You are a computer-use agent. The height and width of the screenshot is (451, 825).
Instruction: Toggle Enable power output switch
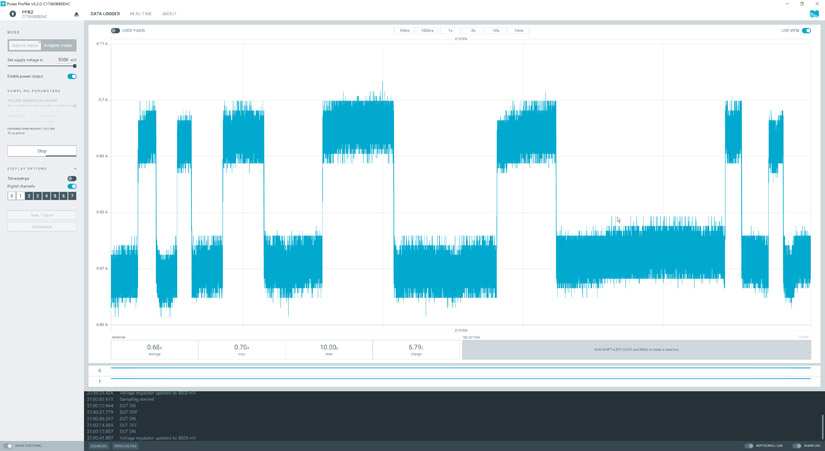(x=72, y=76)
